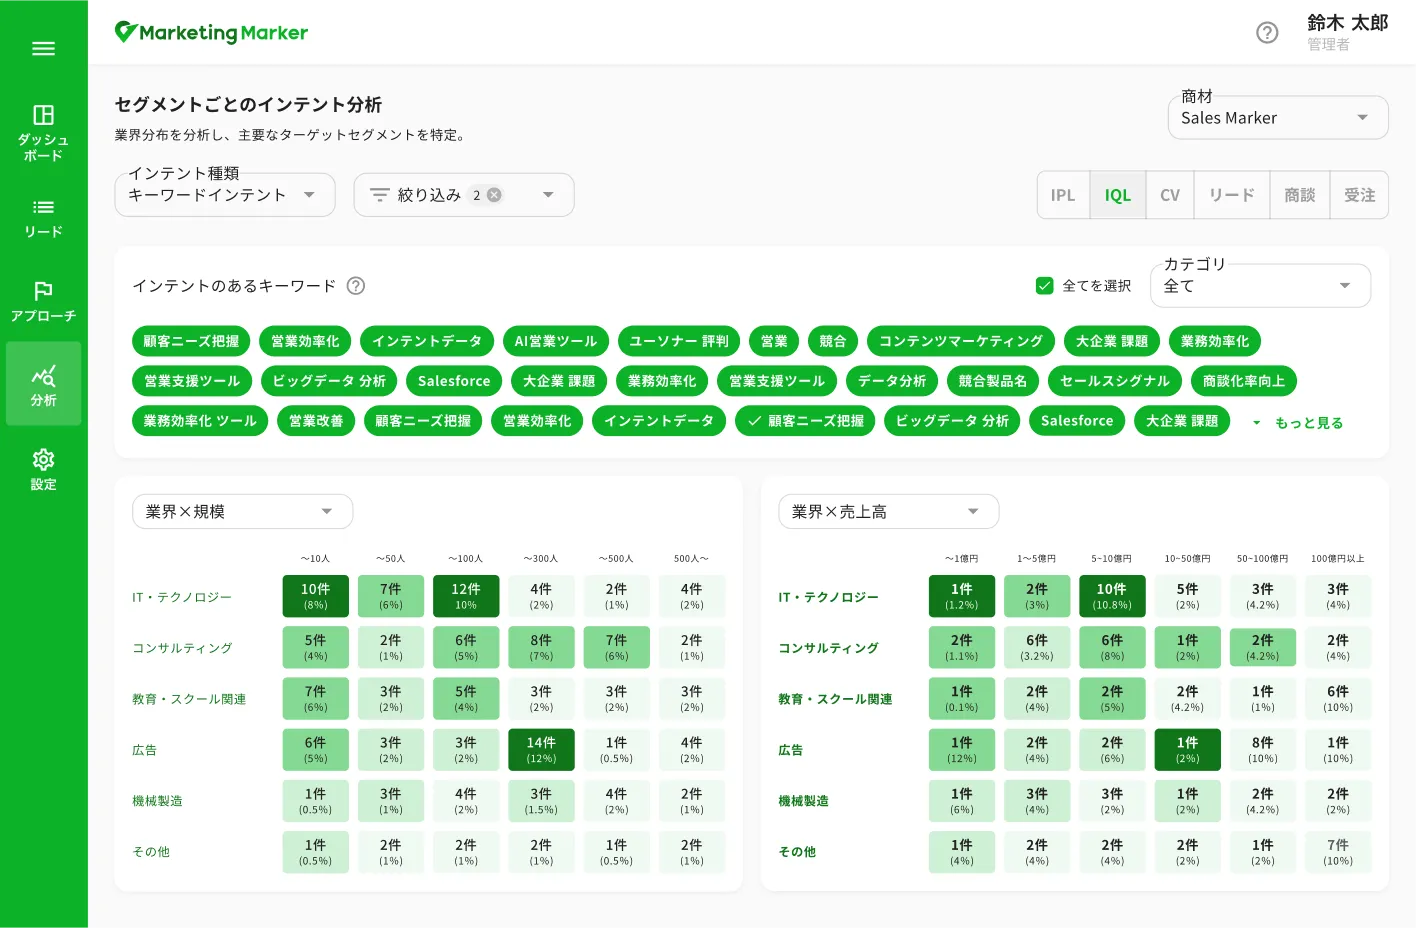Screen dimensions: 1417x928
Task: Expand the インテント種類 dropdown
Action: pyautogui.click(x=224, y=195)
